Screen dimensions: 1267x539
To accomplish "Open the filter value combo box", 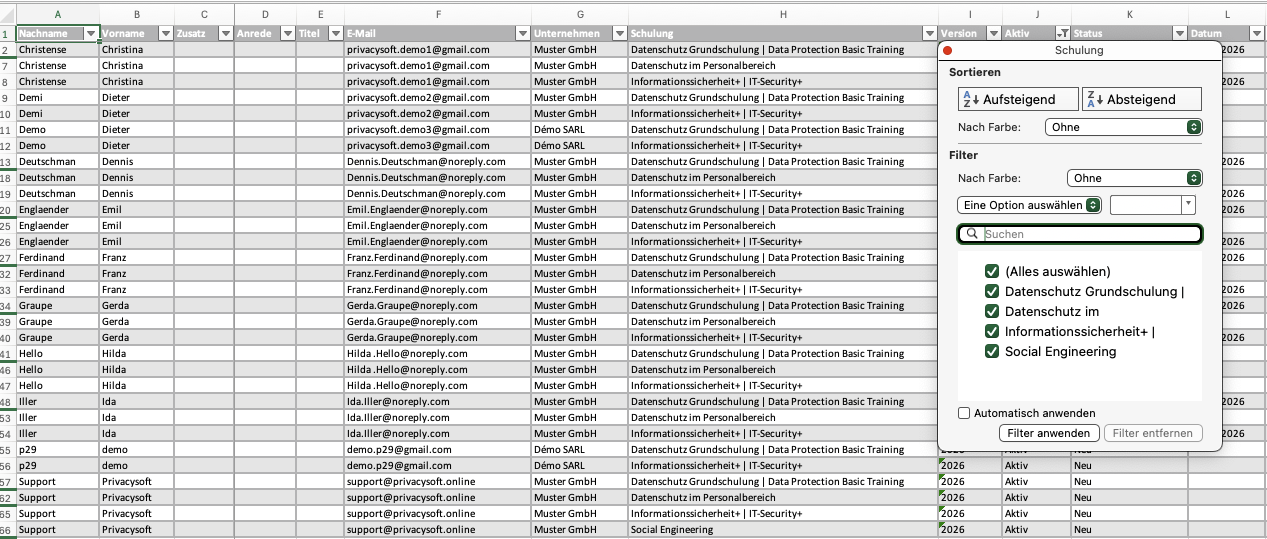I will 1152,204.
